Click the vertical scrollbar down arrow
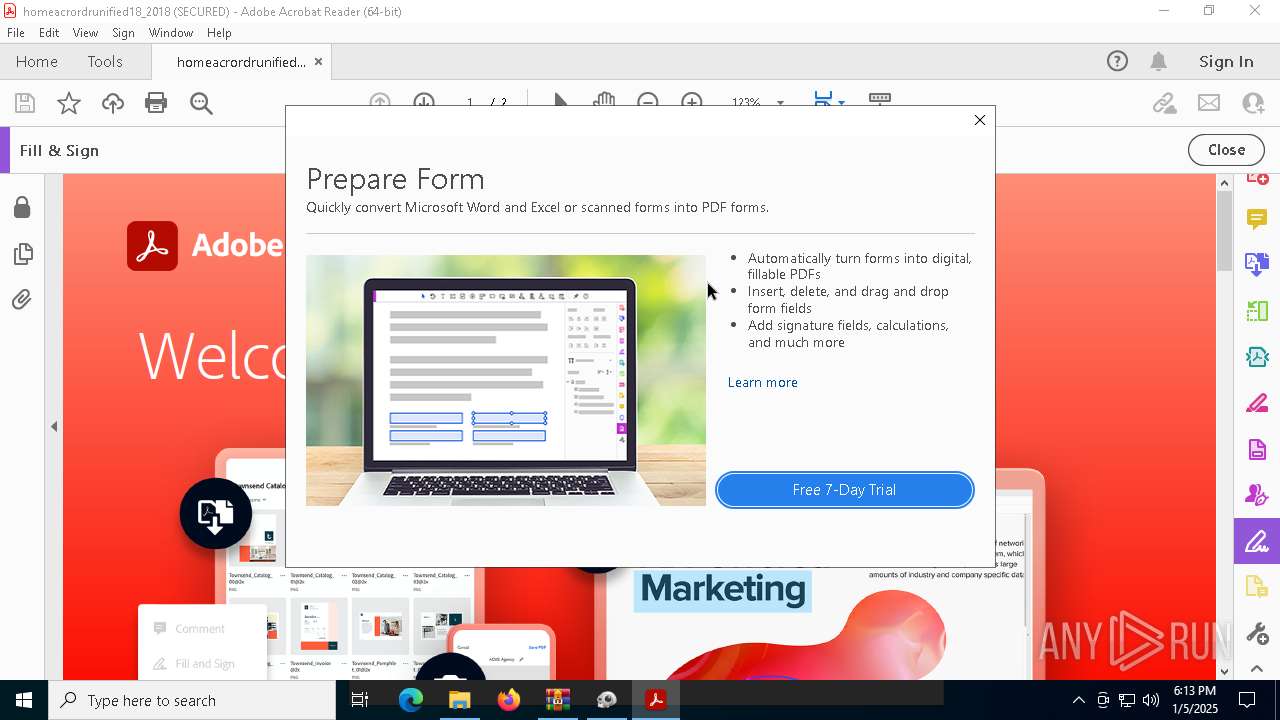The height and width of the screenshot is (720, 1280). click(x=1224, y=672)
